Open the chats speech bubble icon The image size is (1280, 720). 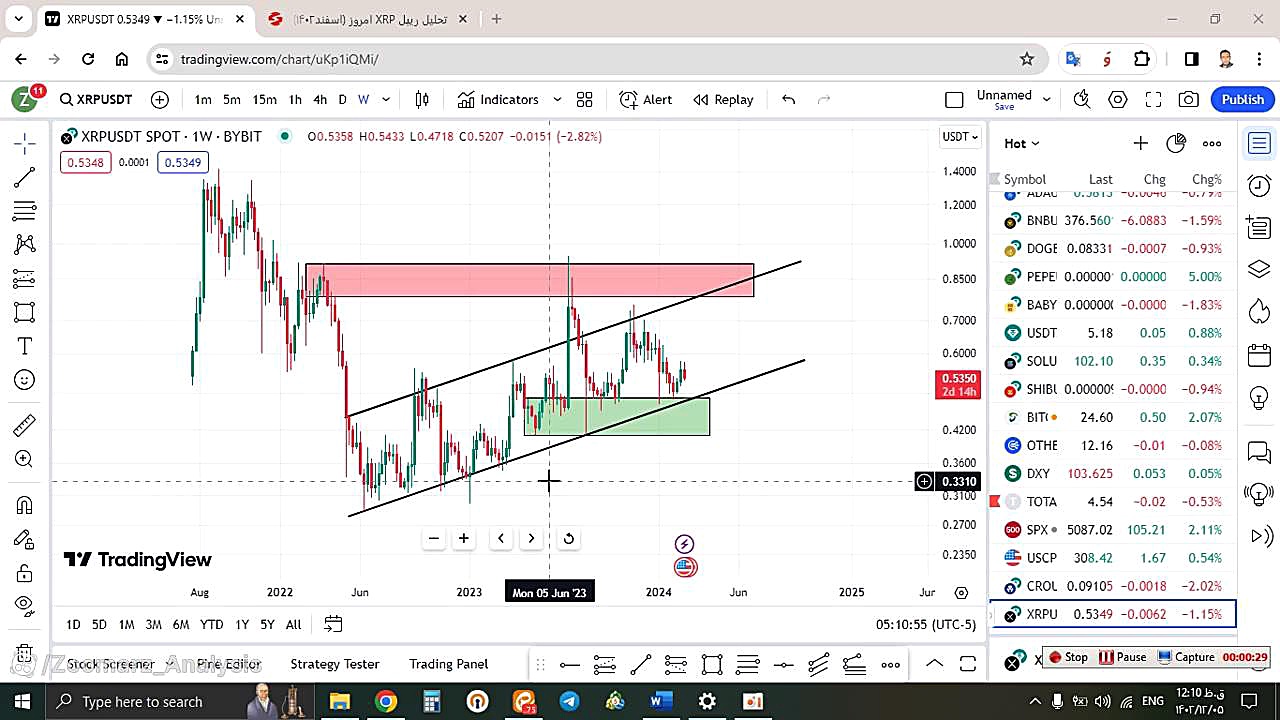[1259, 452]
